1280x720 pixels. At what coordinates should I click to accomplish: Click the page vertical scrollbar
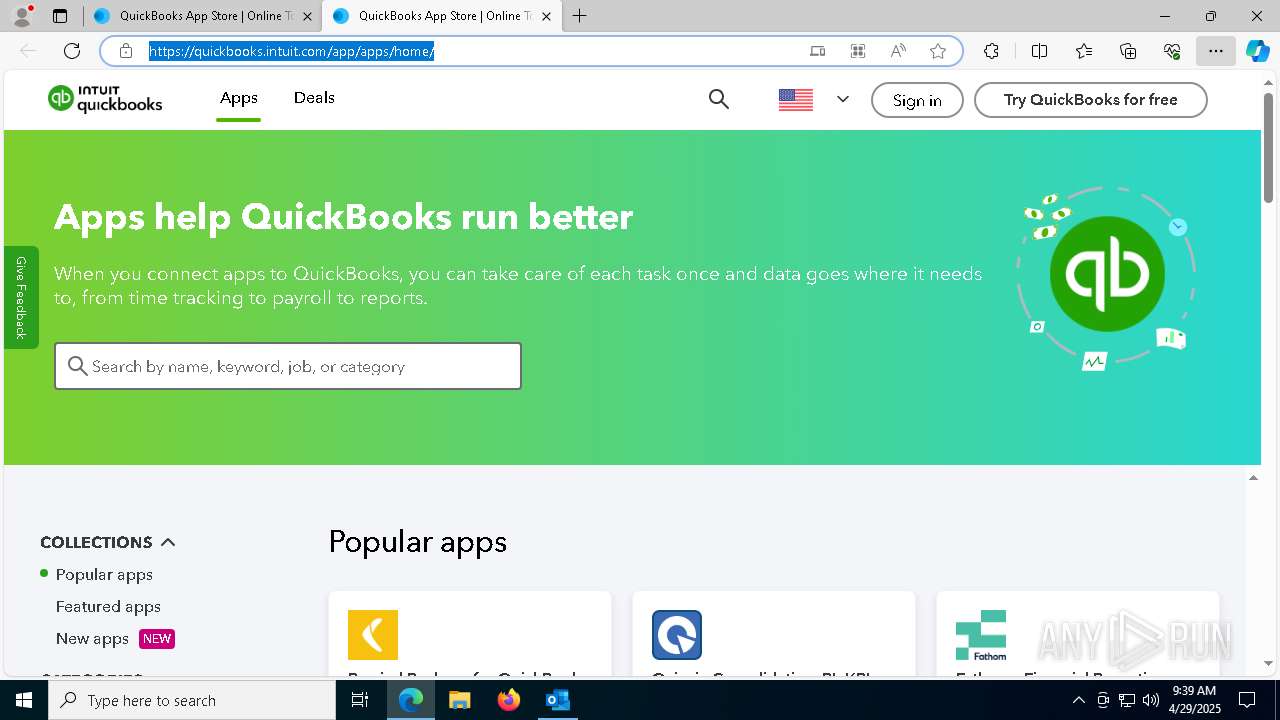point(1269,148)
